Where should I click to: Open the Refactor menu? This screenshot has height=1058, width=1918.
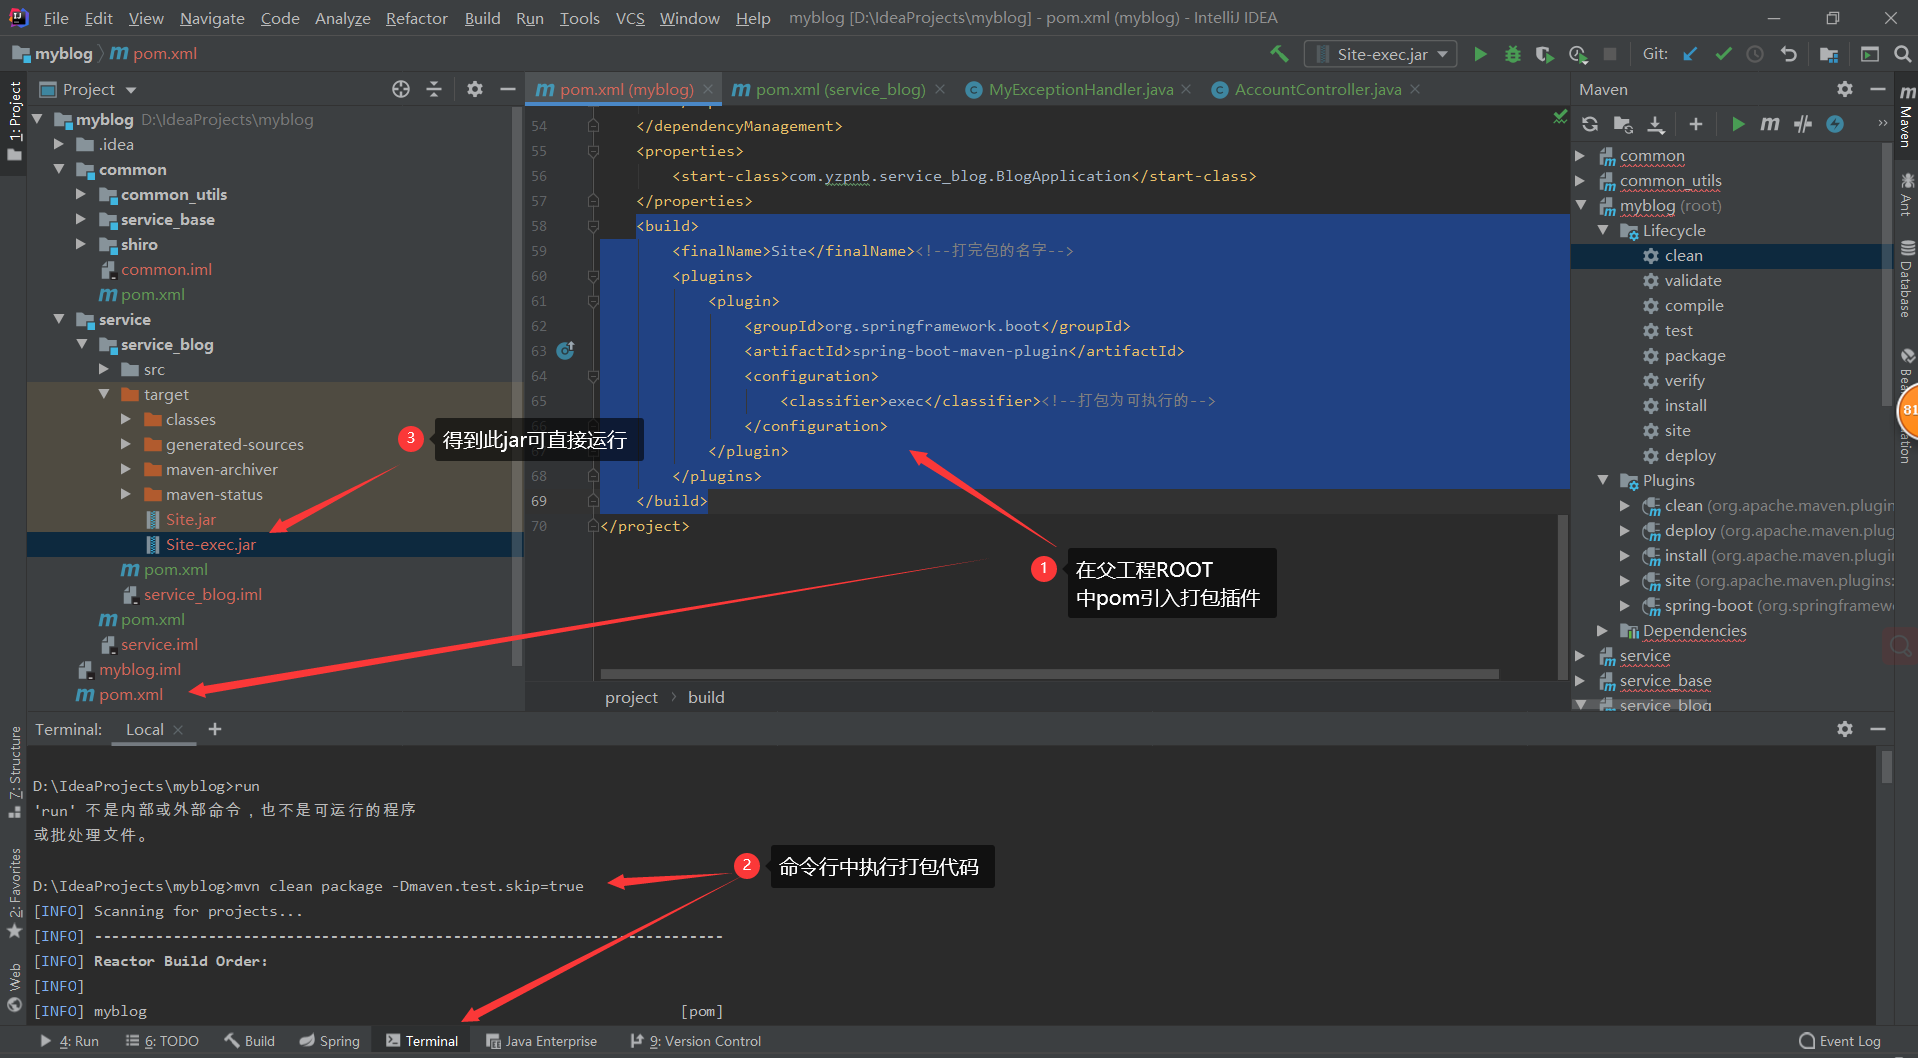pyautogui.click(x=416, y=18)
